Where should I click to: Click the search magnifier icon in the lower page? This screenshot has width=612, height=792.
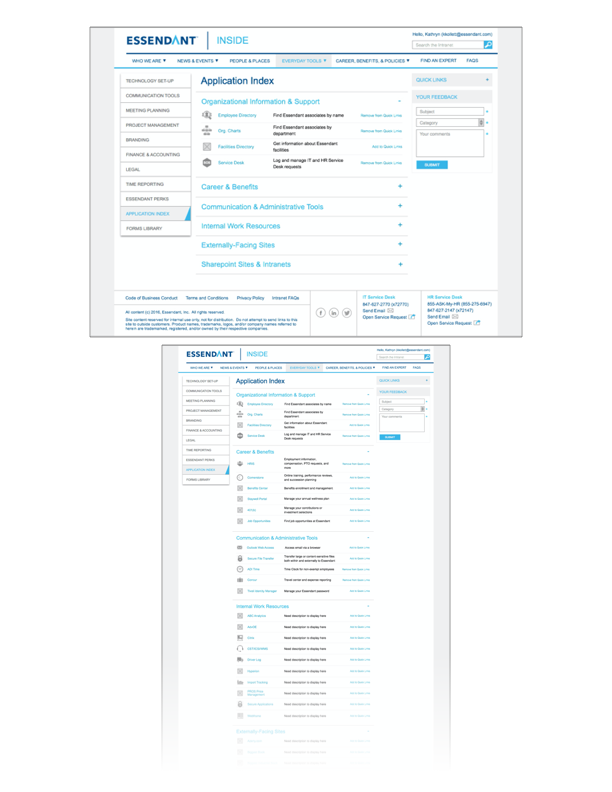427,357
